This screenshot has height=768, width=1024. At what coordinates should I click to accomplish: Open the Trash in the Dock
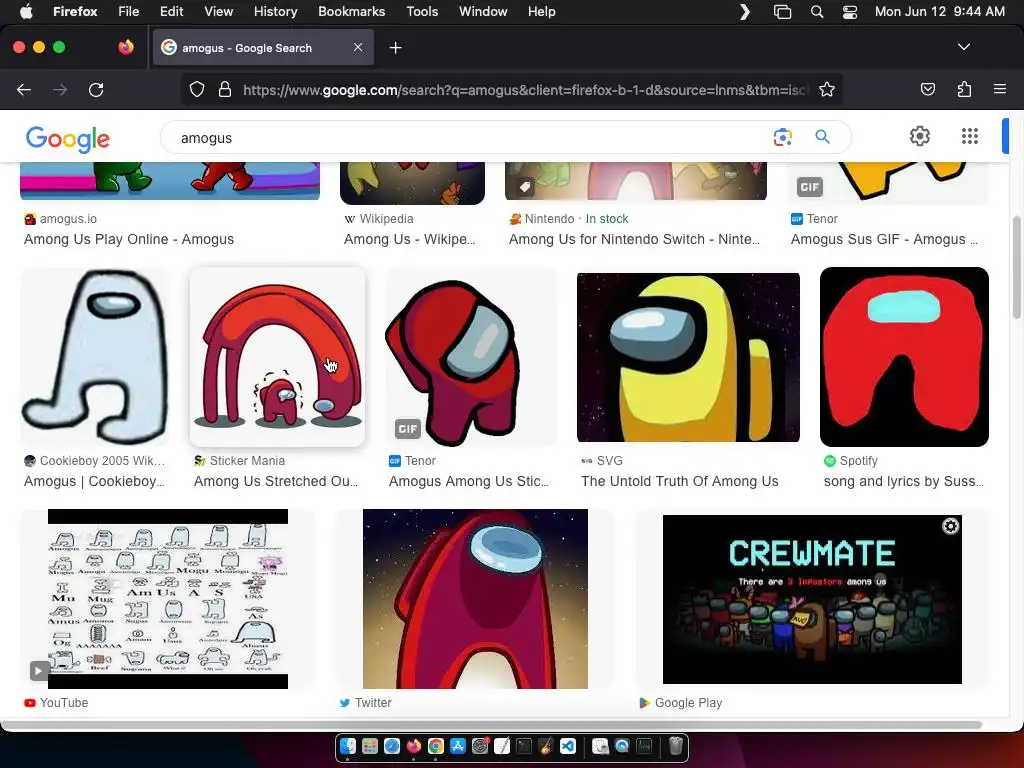(x=675, y=746)
